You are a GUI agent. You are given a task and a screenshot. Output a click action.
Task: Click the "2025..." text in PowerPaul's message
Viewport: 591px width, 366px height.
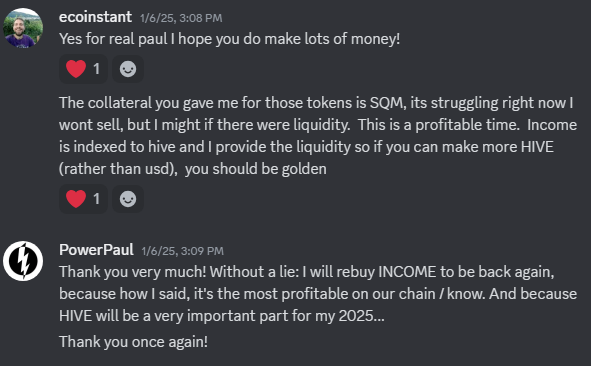tap(361, 316)
